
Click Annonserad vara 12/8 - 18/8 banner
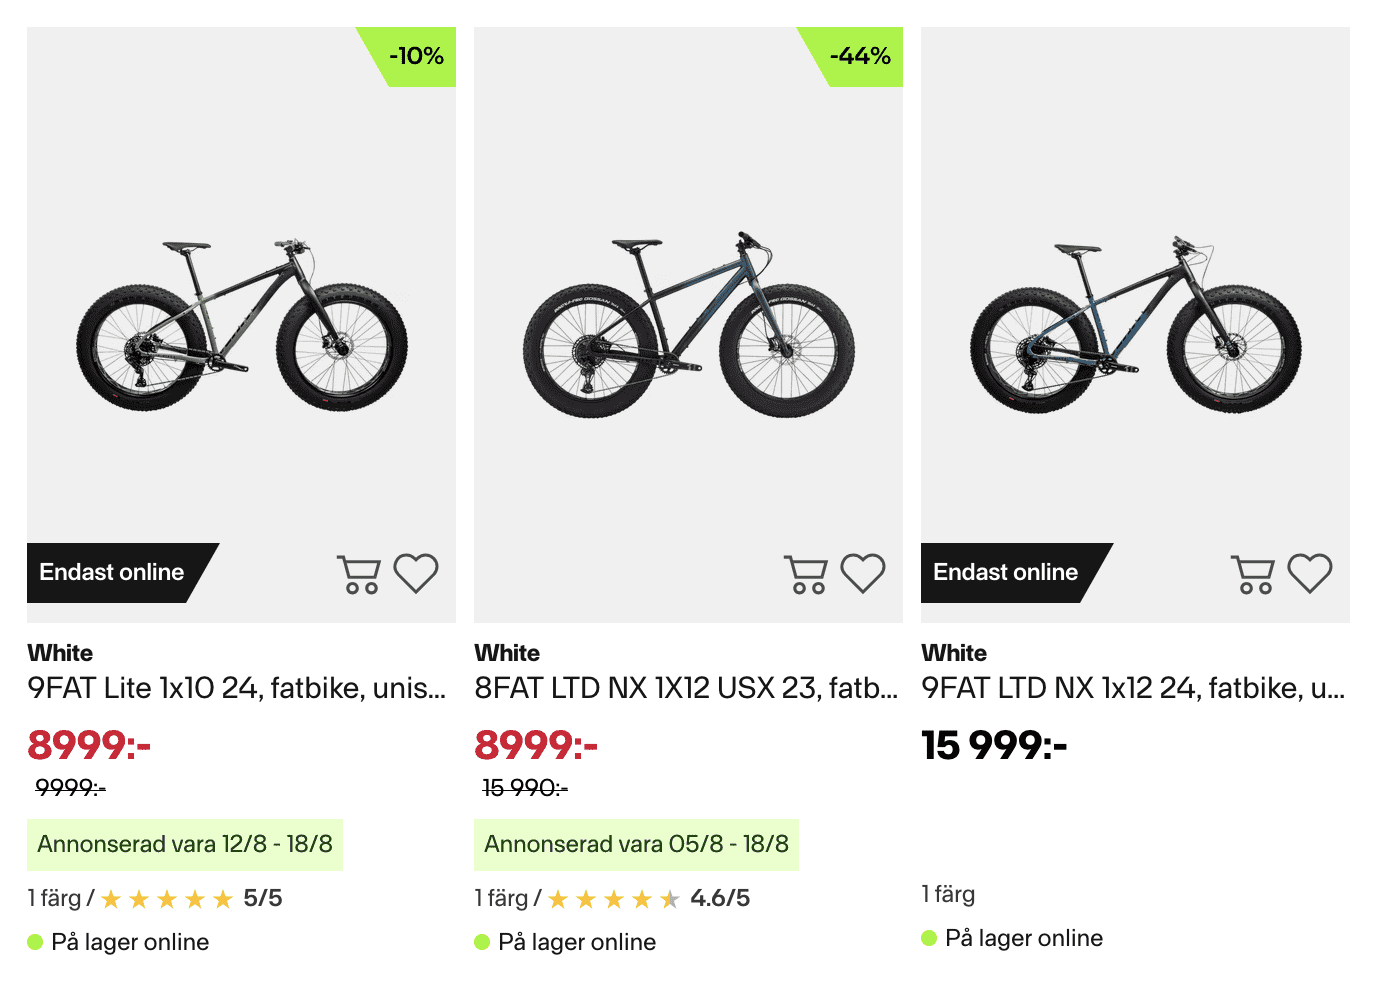click(x=185, y=844)
